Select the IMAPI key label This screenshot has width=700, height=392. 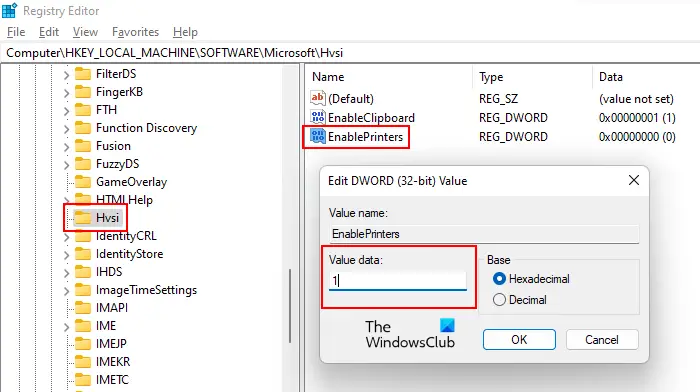tap(112, 308)
